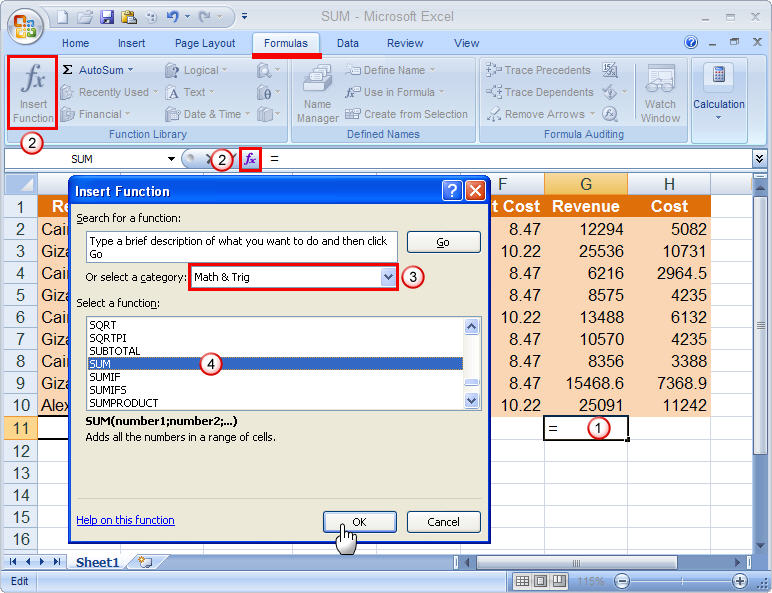Switch to the Formulas tab
772x593 pixels.
[x=286, y=43]
